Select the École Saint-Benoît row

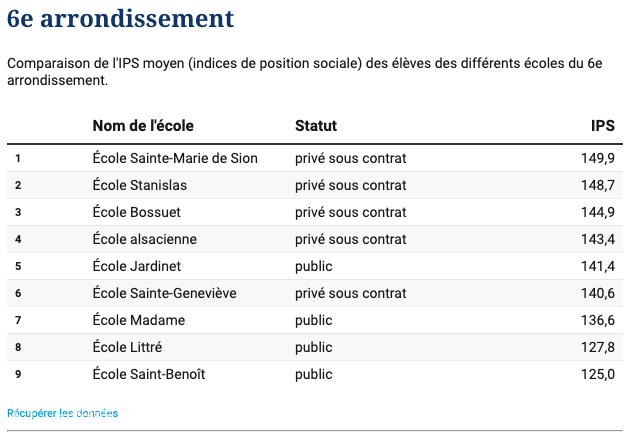pos(315,374)
